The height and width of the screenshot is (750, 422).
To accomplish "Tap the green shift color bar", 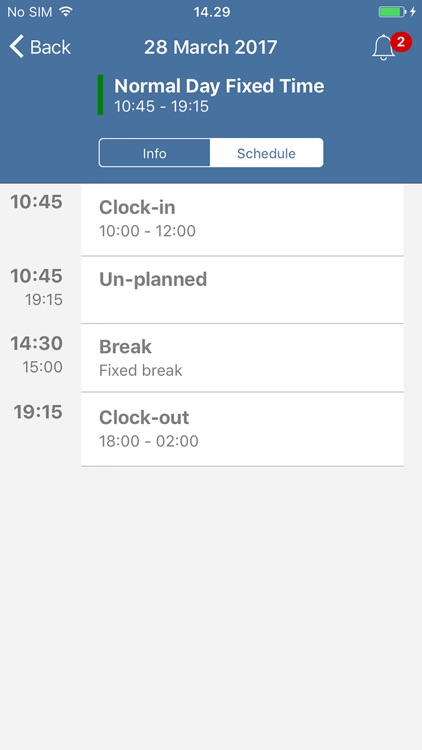I will [100, 95].
